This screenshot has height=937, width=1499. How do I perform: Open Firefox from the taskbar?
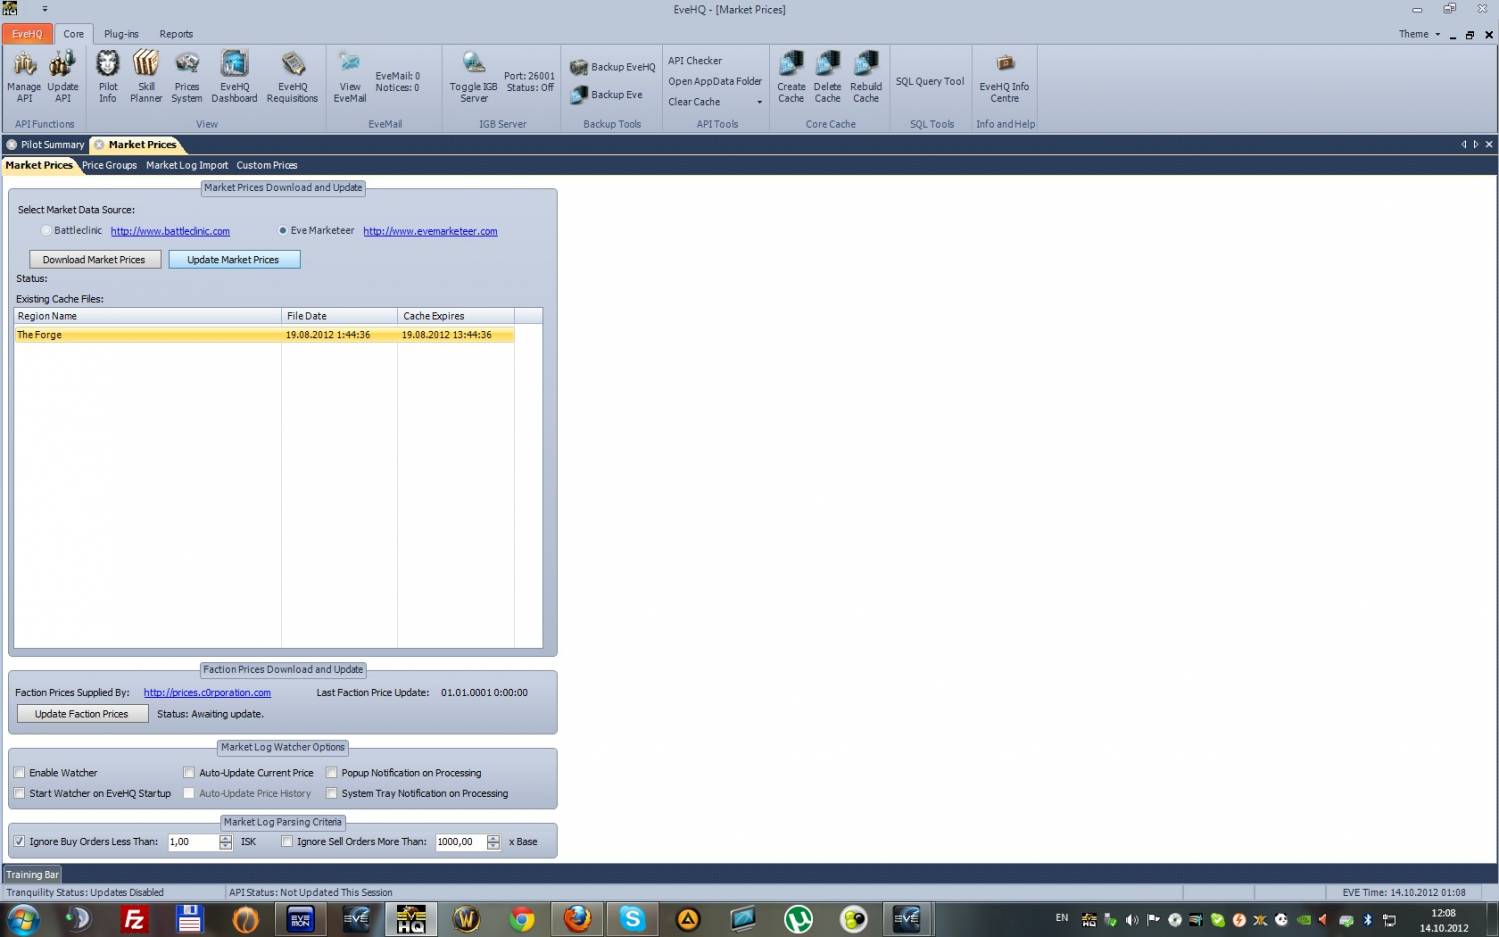point(577,919)
